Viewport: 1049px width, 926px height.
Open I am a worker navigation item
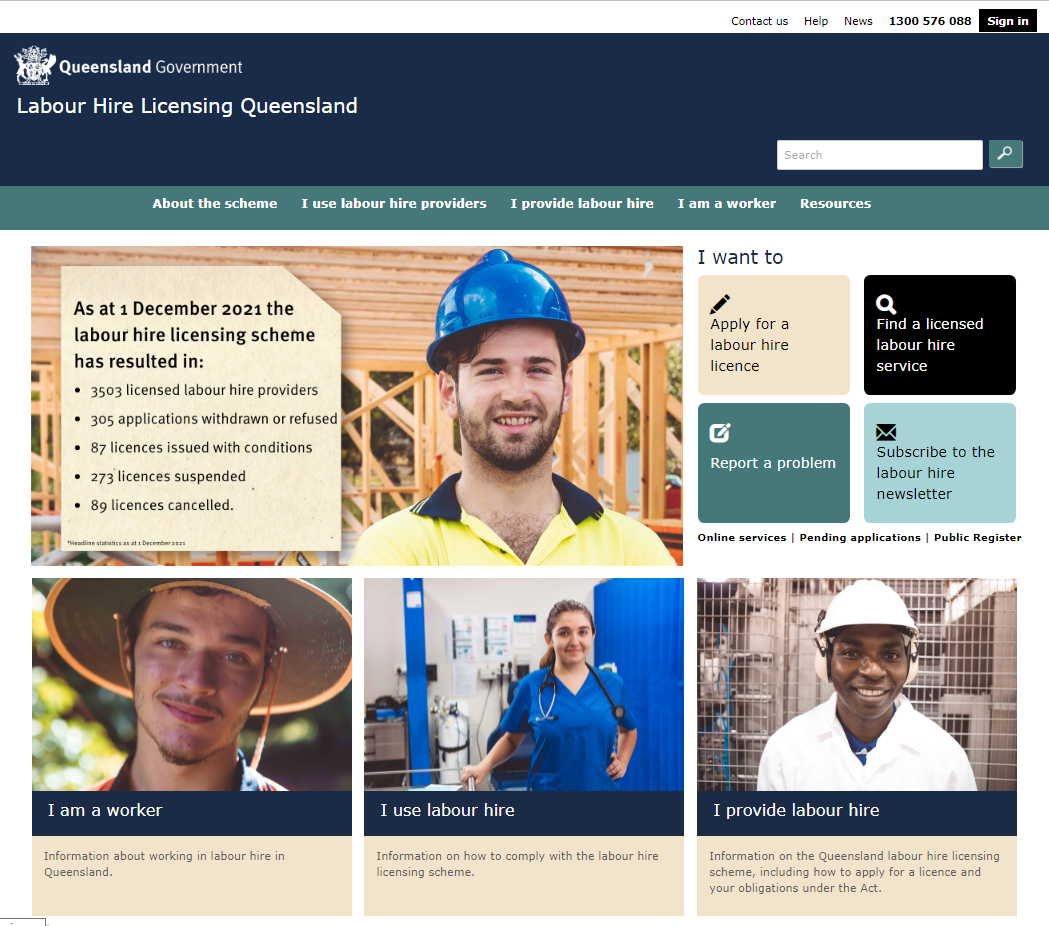pyautogui.click(x=726, y=203)
